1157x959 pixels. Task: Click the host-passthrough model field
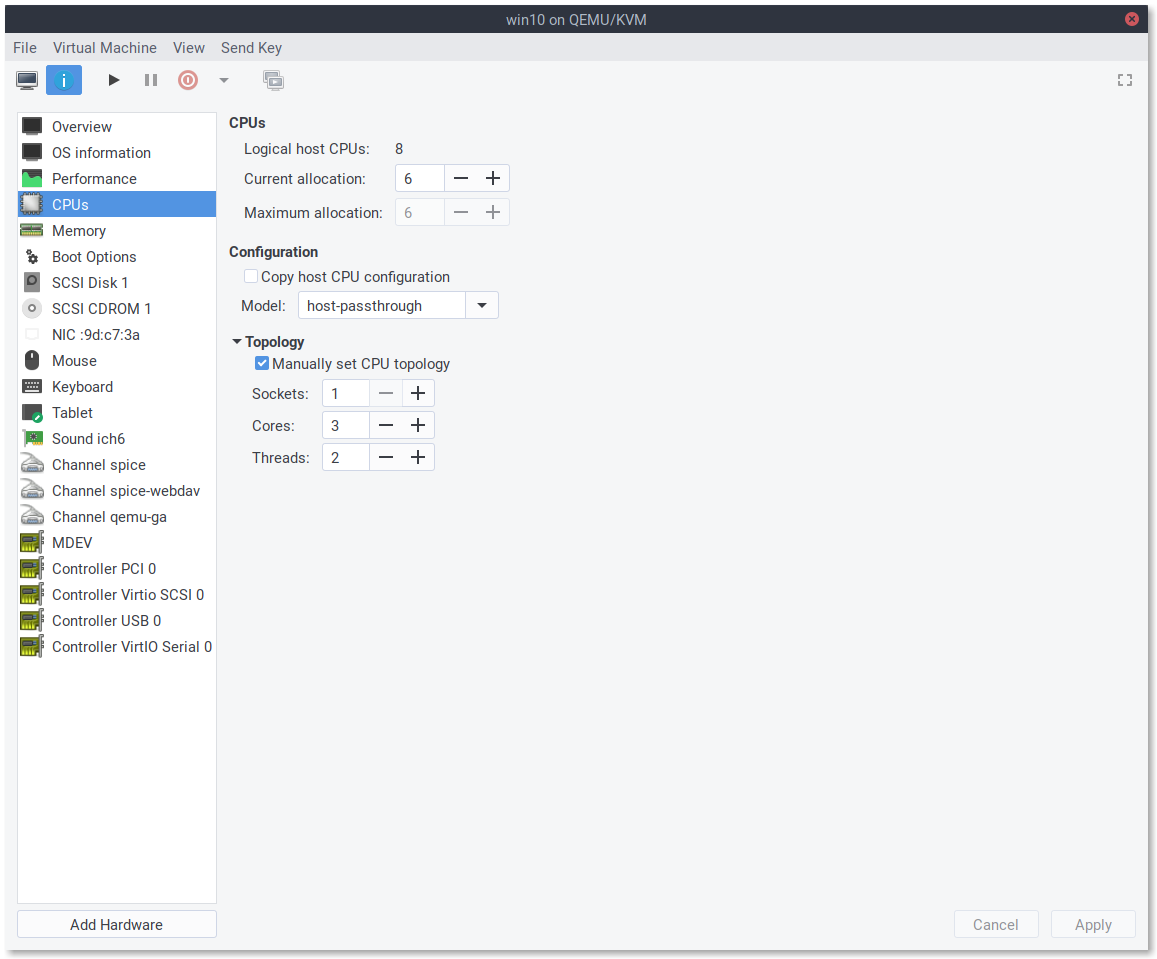381,305
